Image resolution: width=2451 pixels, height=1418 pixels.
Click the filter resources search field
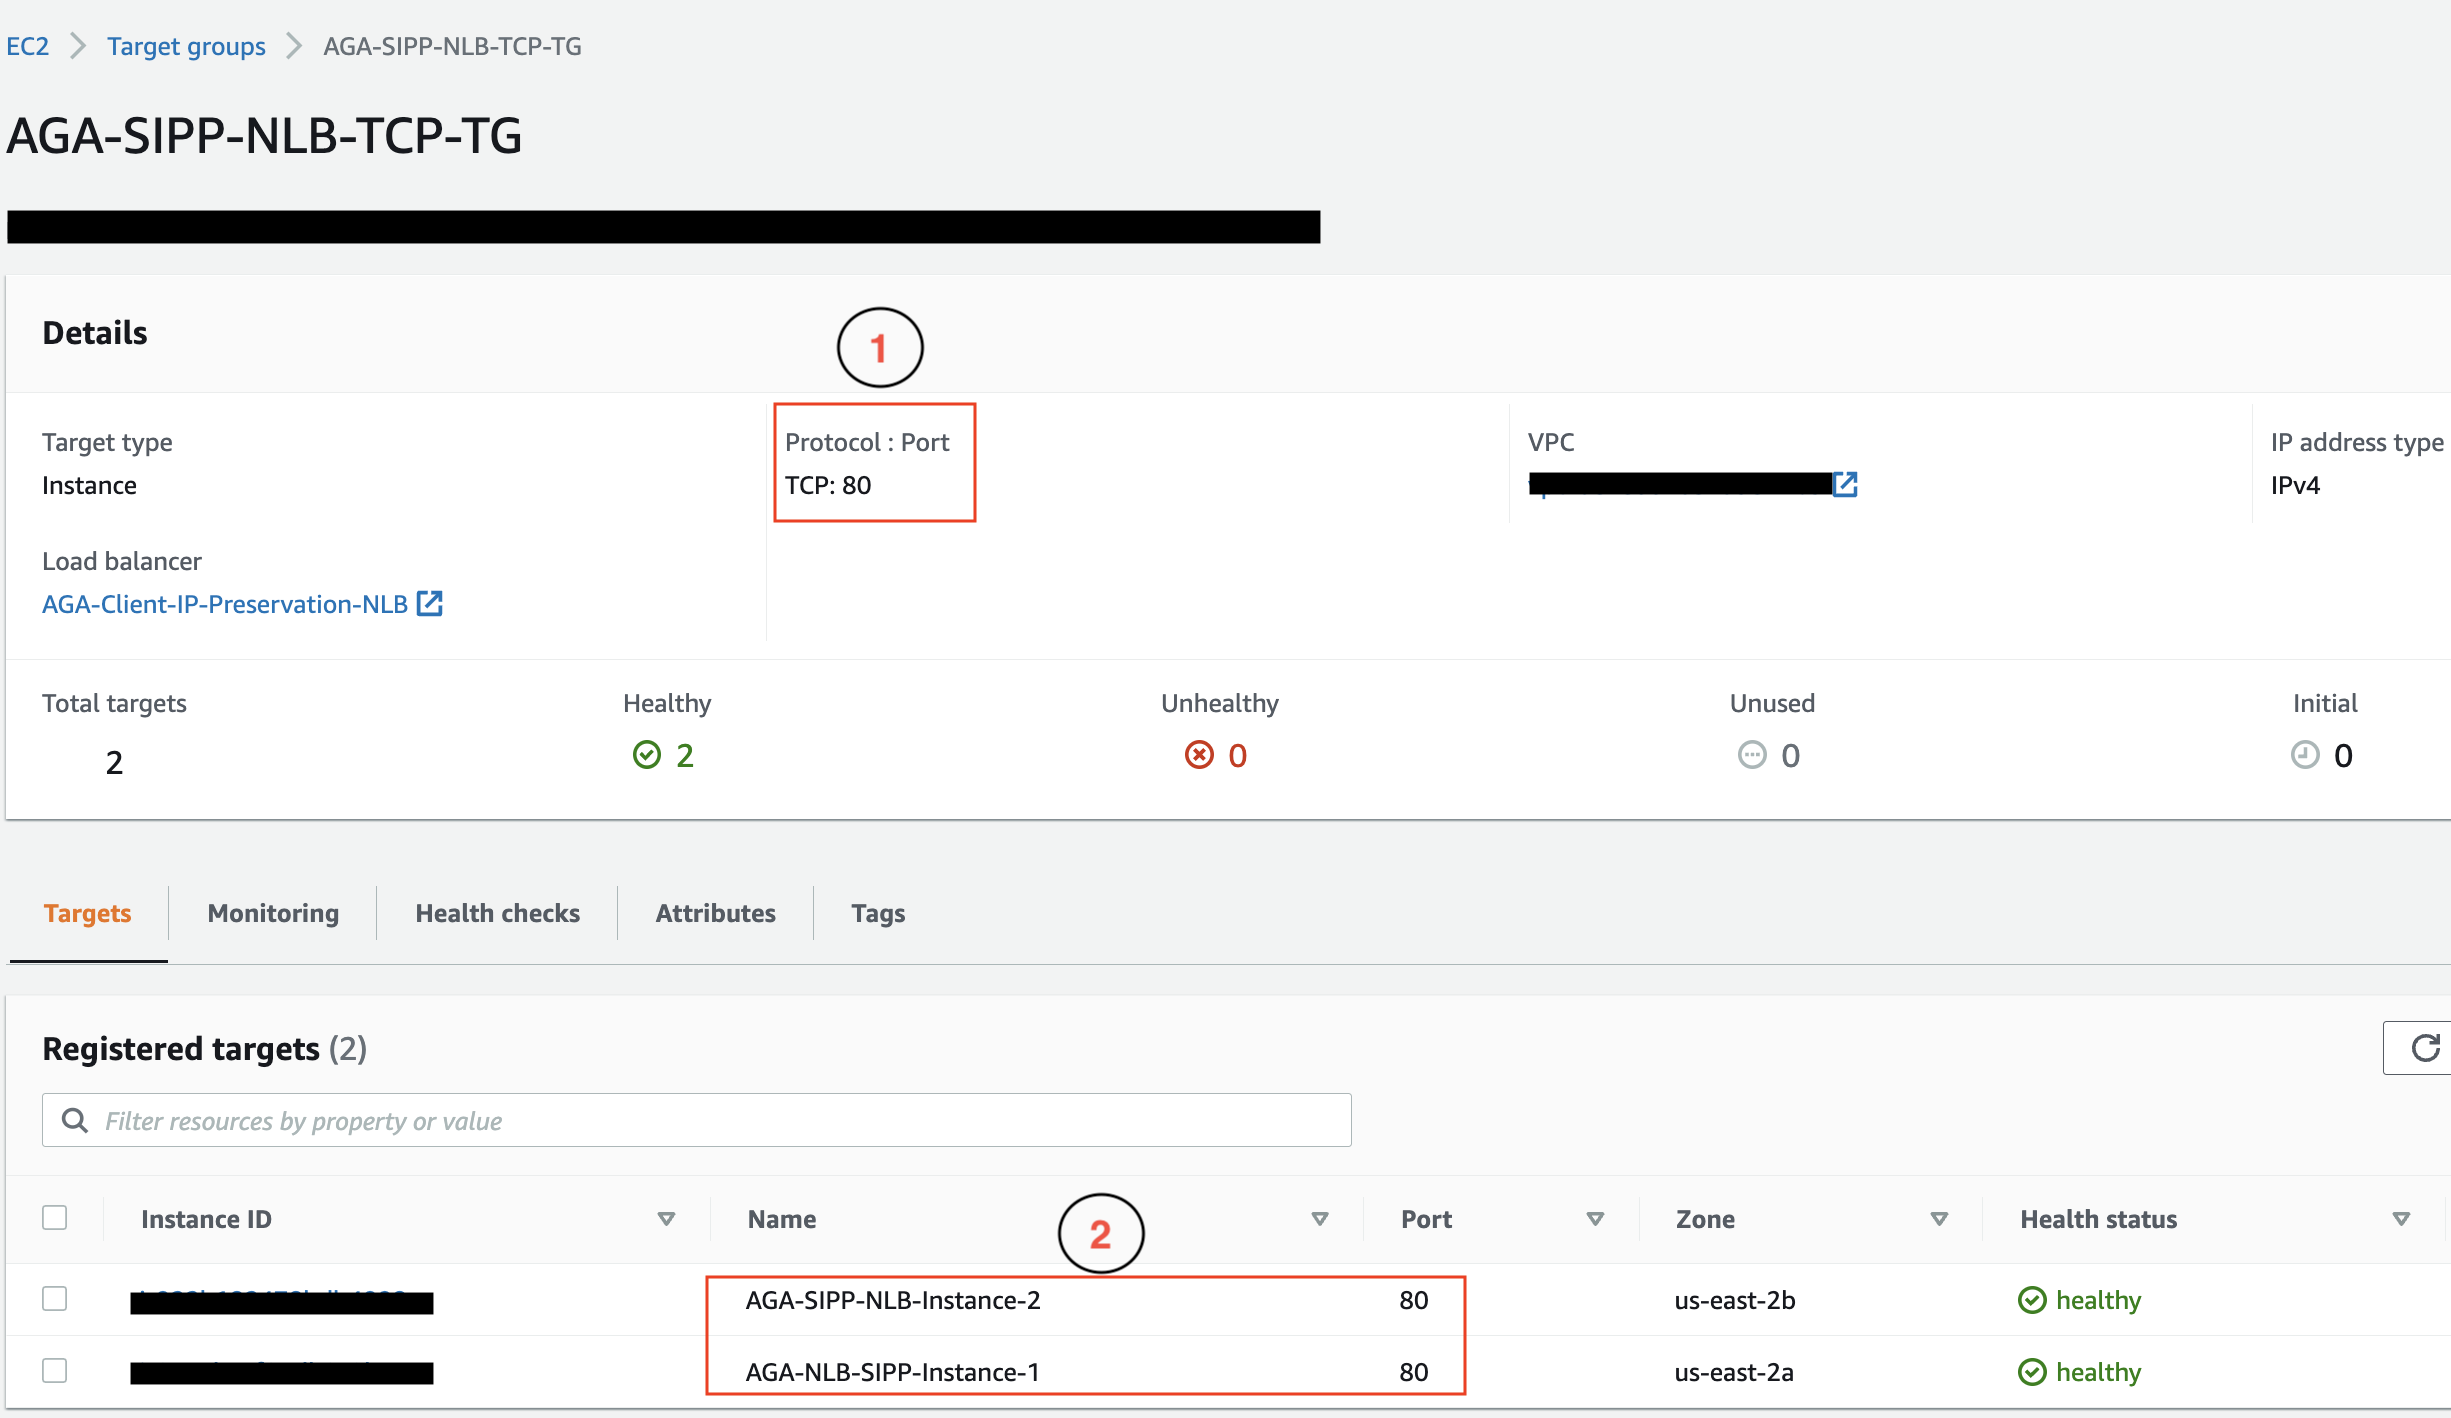click(700, 1120)
